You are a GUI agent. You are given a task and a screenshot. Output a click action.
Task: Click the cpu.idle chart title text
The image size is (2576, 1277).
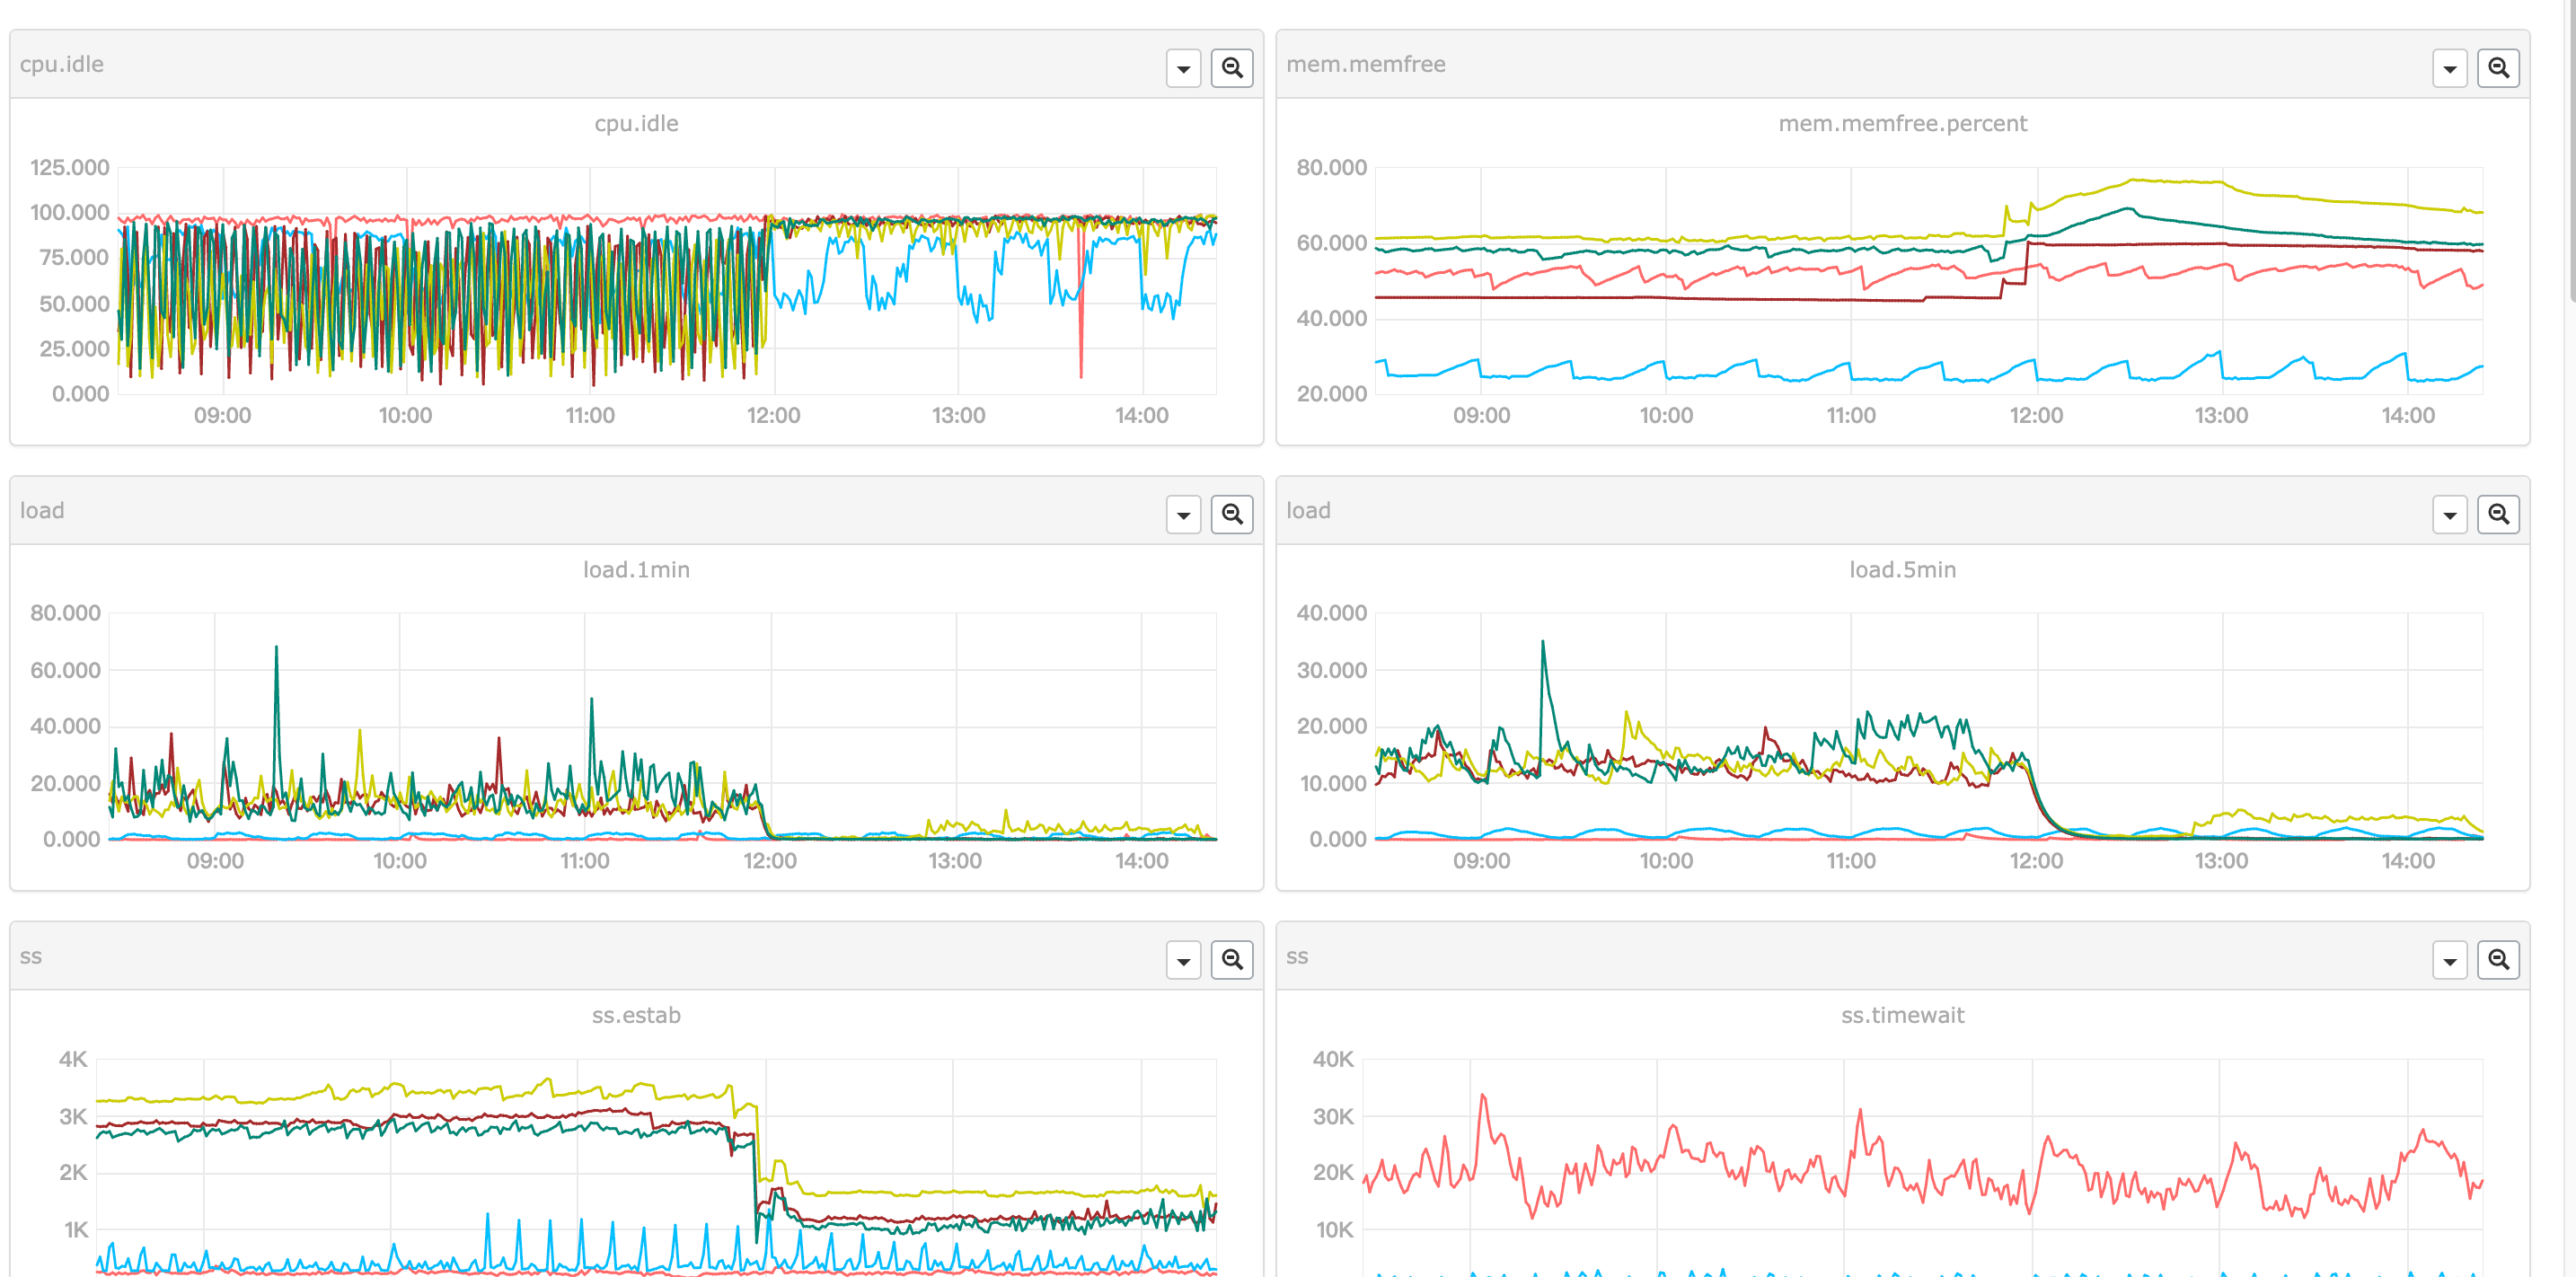click(x=636, y=123)
